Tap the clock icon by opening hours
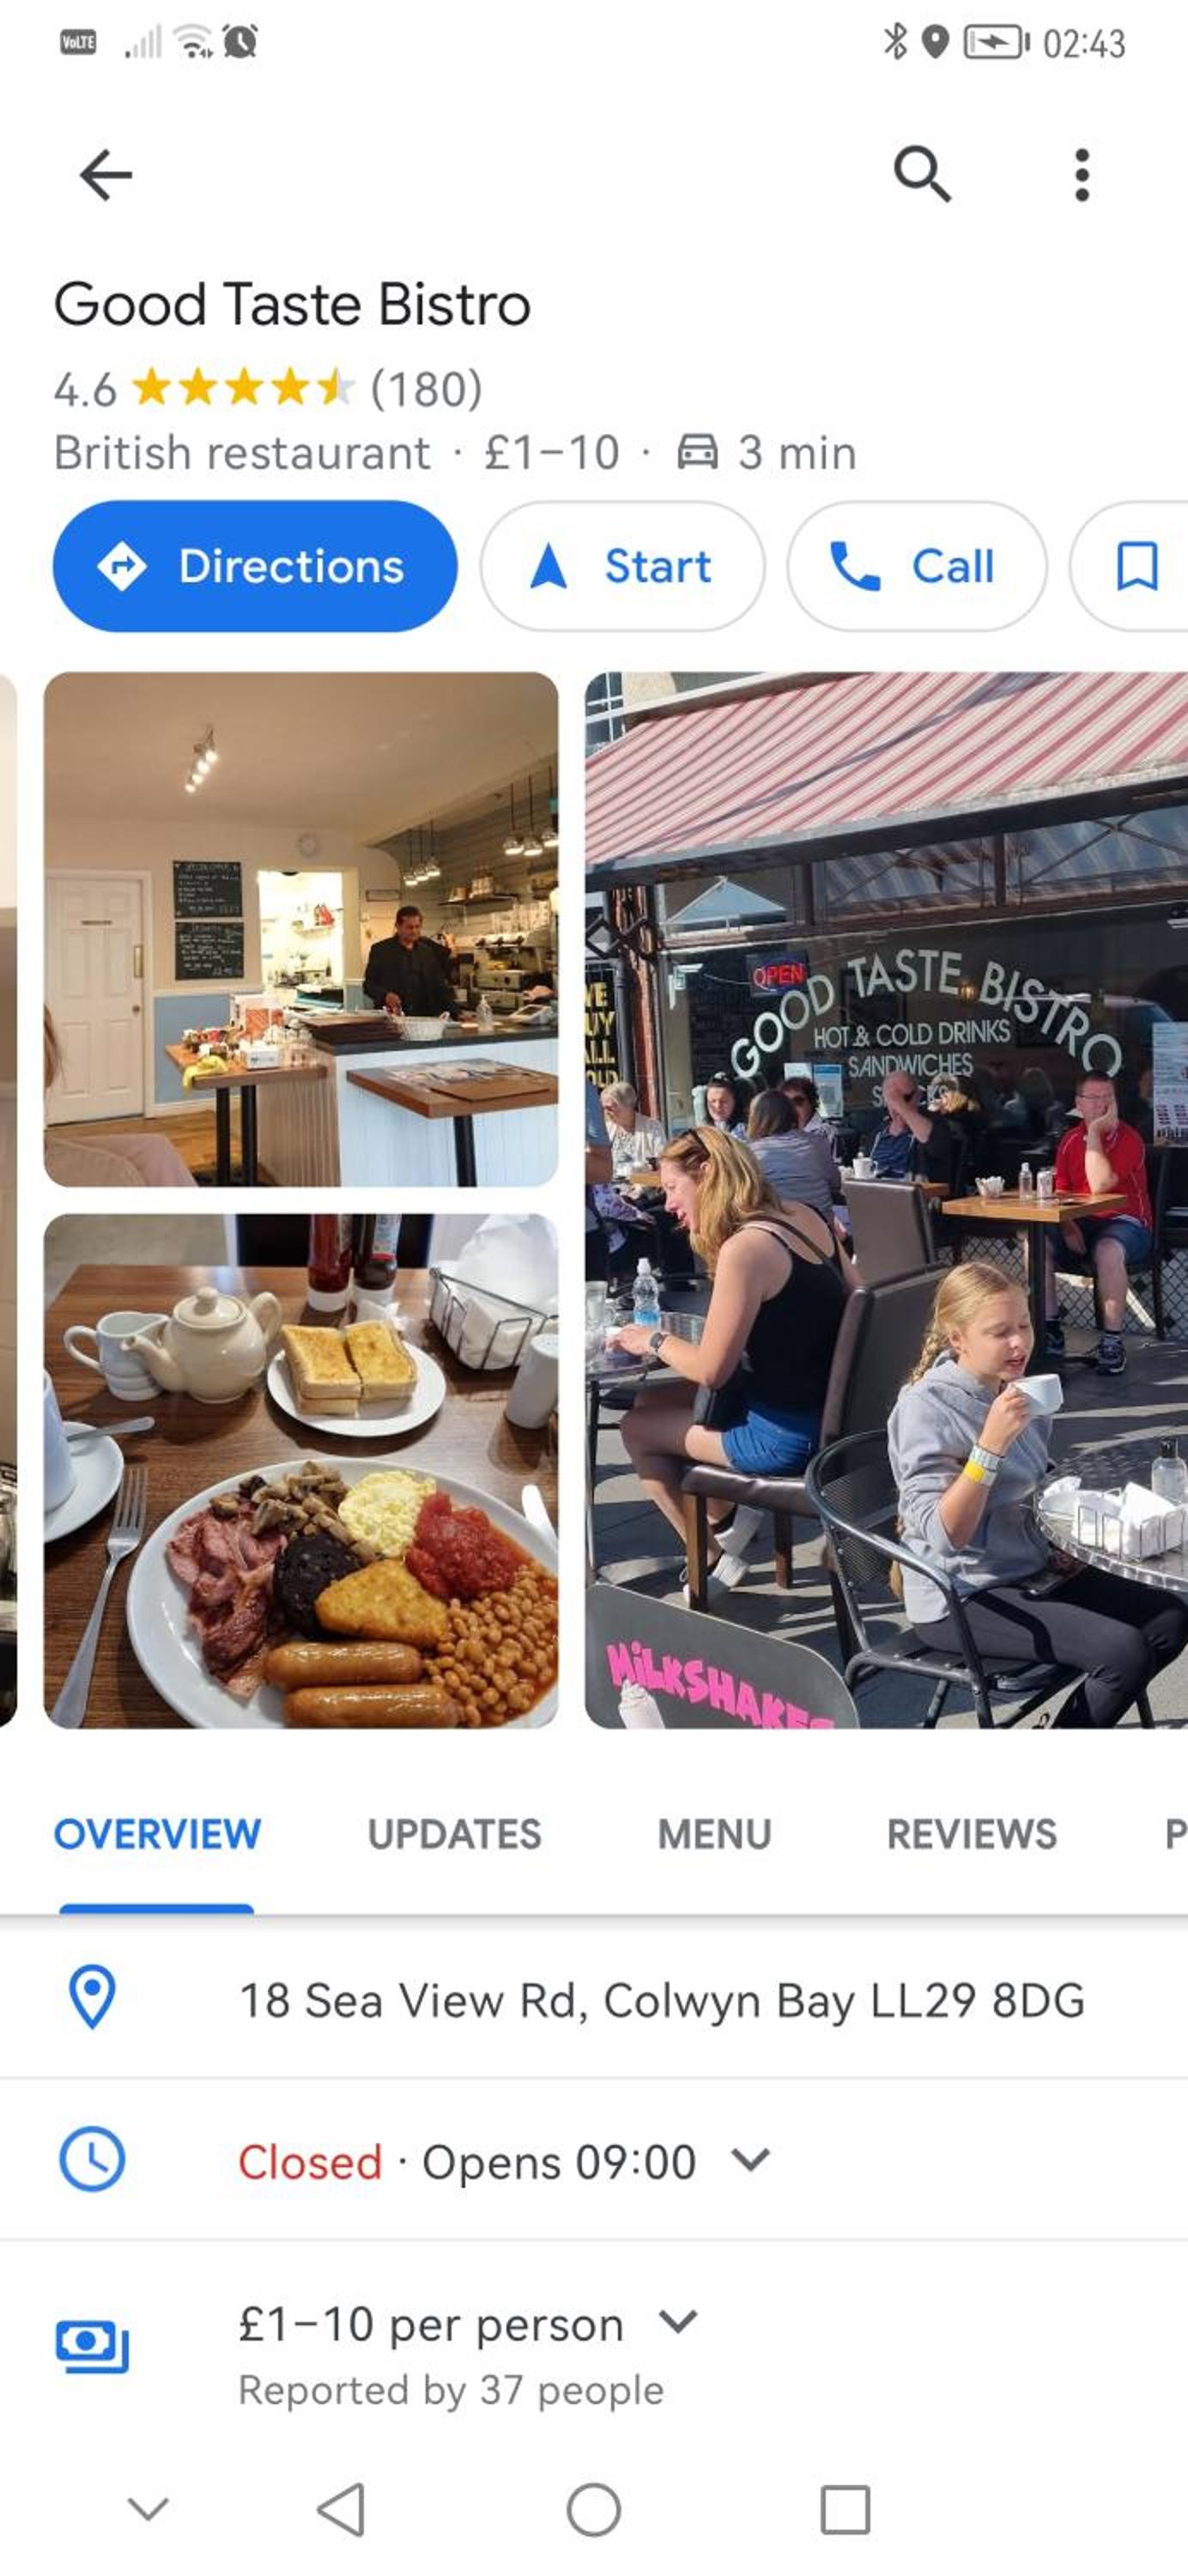Screen dimensions: 1188x2576 [92, 2159]
